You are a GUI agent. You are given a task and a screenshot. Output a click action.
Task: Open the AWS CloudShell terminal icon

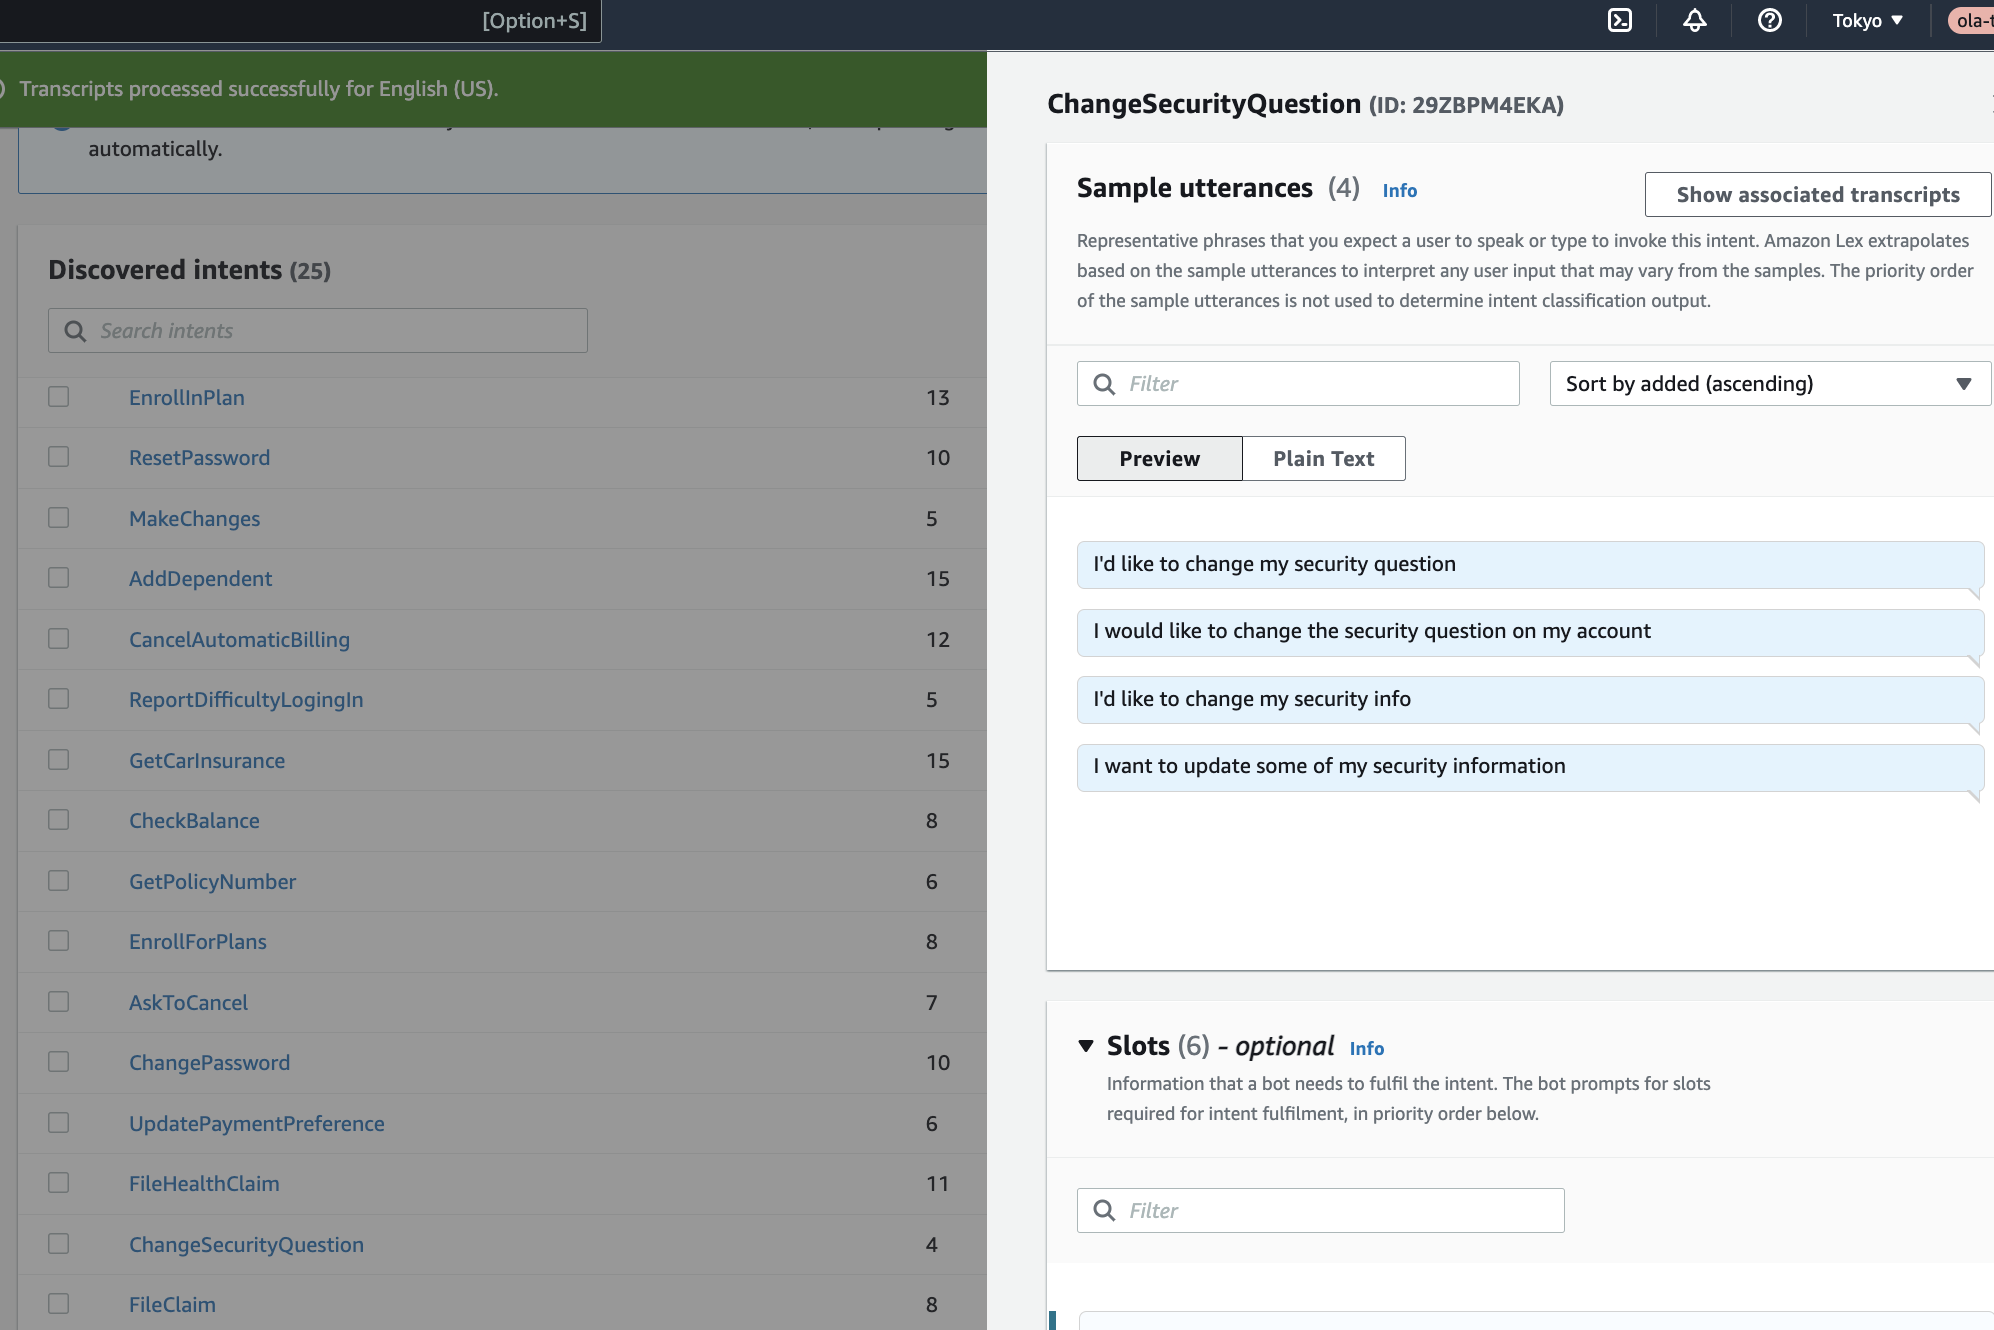1621,20
